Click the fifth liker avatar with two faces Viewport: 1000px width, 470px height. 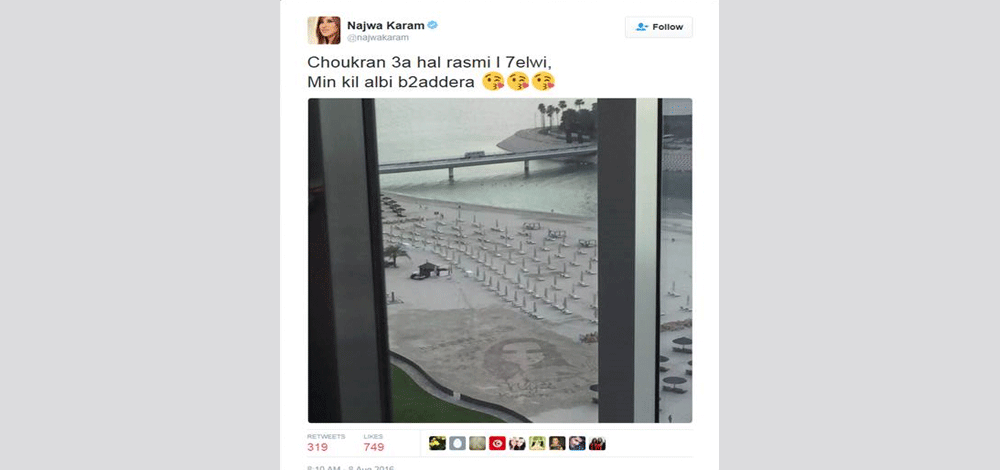tap(517, 443)
